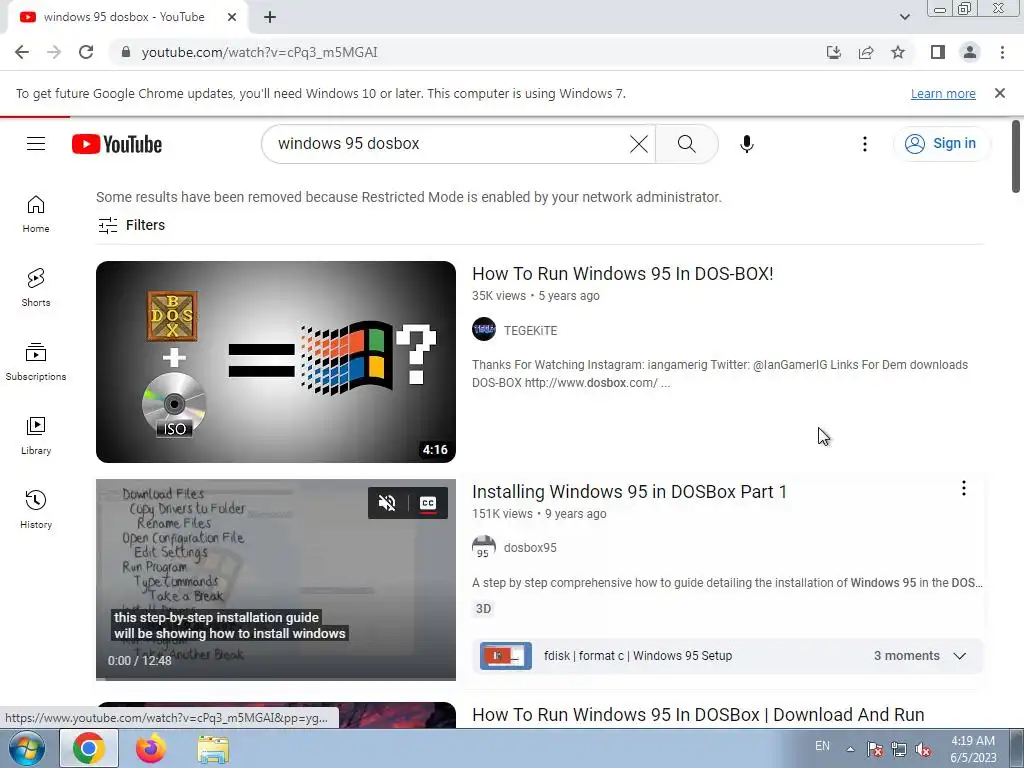Clear the search box with X icon
Viewport: 1024px width, 768px height.
coord(639,144)
